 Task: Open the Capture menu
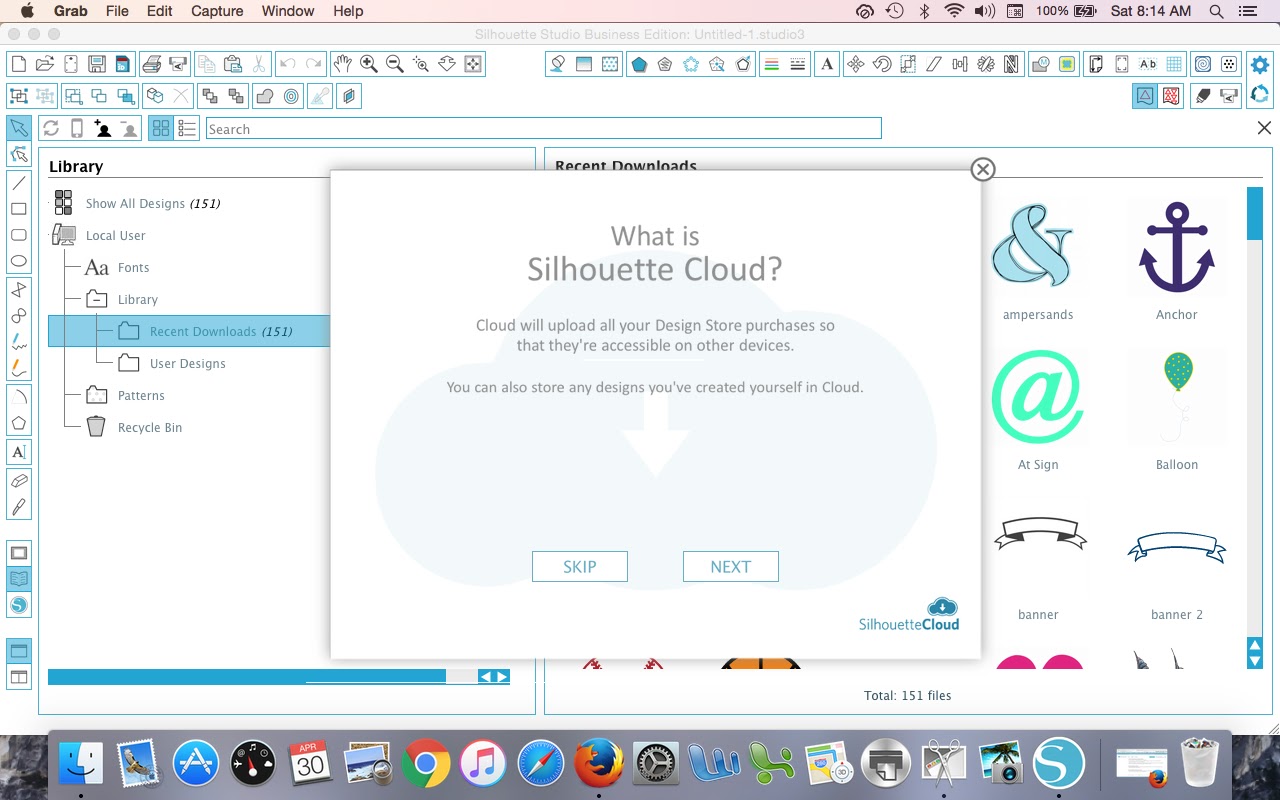point(216,11)
